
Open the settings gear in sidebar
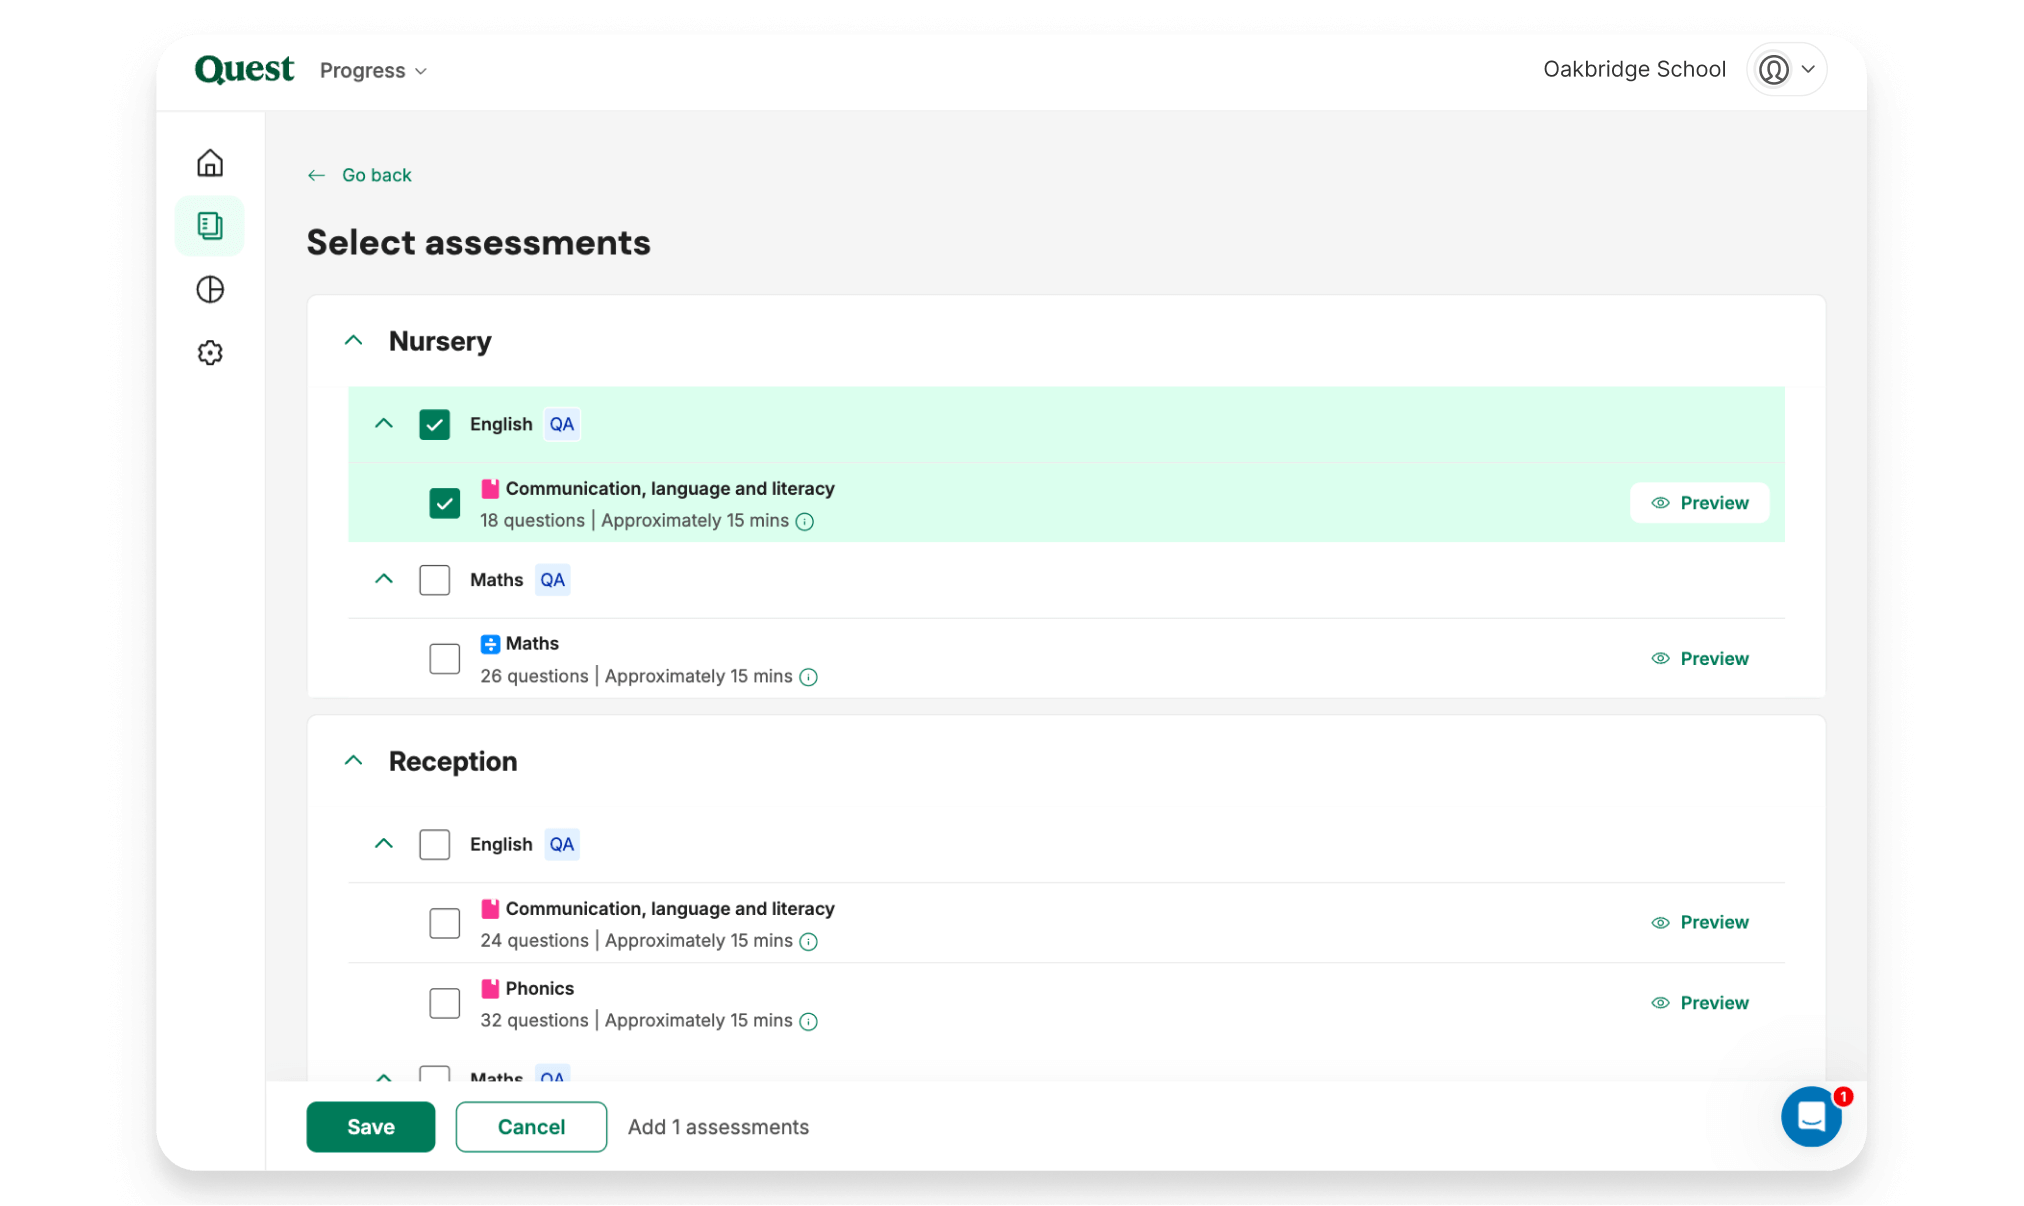(x=210, y=353)
